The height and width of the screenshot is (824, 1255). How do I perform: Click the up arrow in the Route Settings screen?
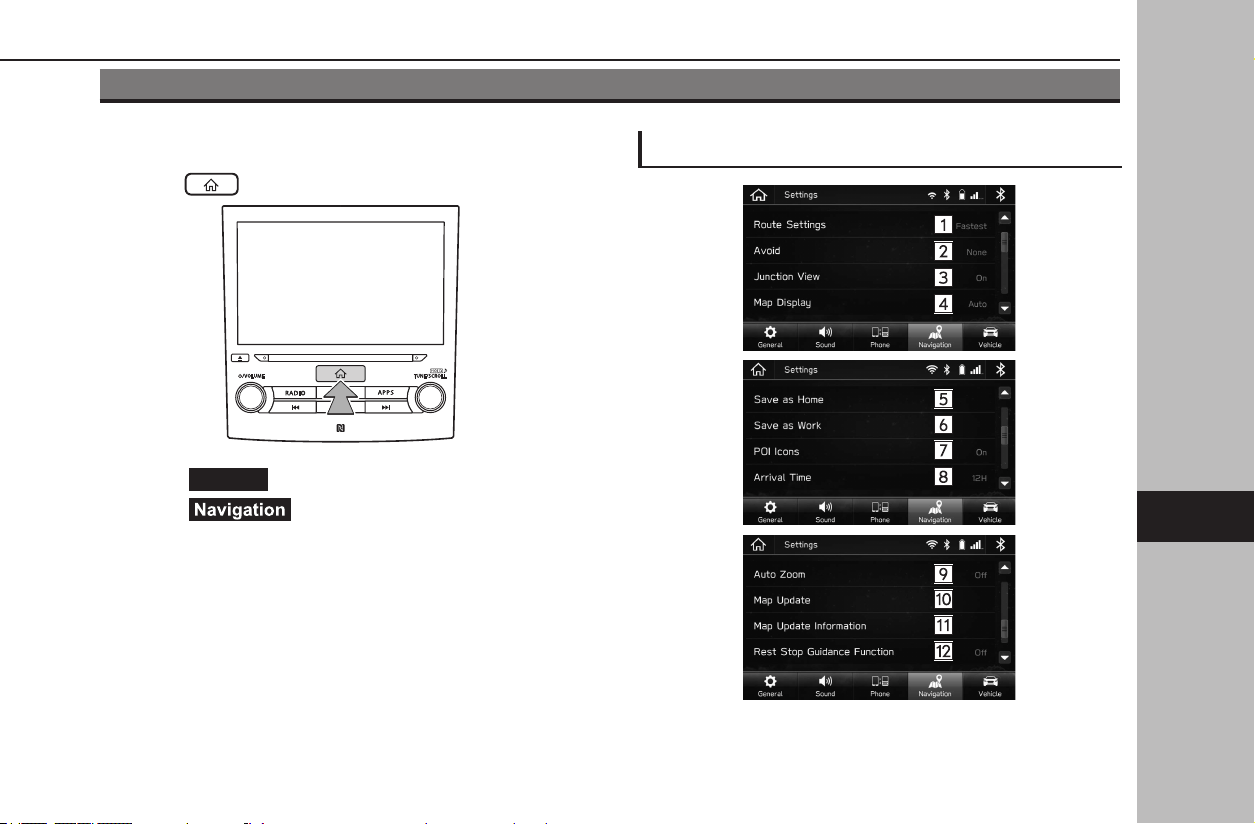(x=1006, y=217)
